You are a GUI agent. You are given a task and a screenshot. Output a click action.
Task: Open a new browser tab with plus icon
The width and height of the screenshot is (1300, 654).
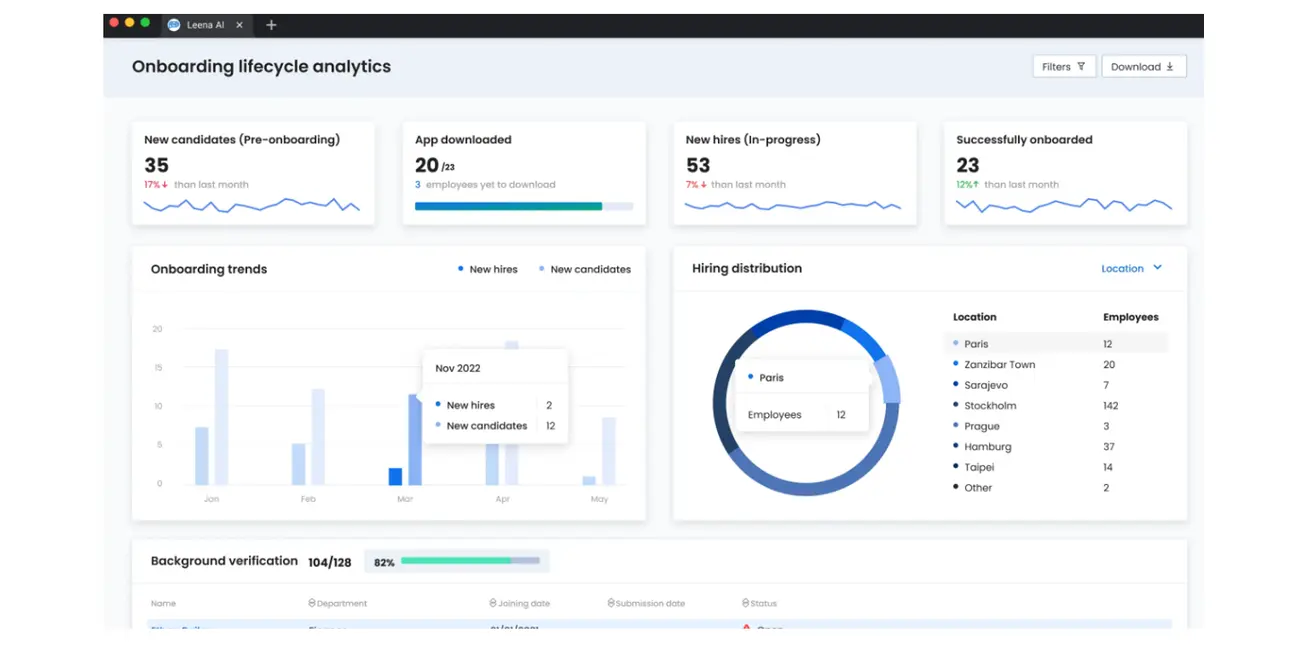(271, 25)
